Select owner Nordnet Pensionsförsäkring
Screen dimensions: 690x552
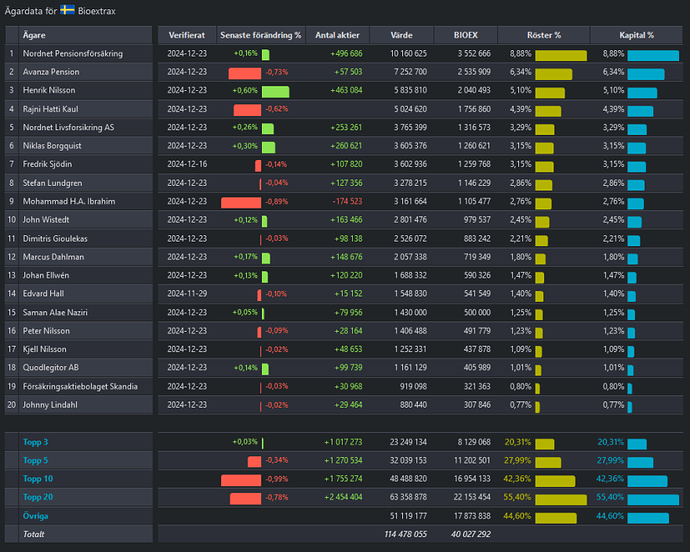[73, 53]
